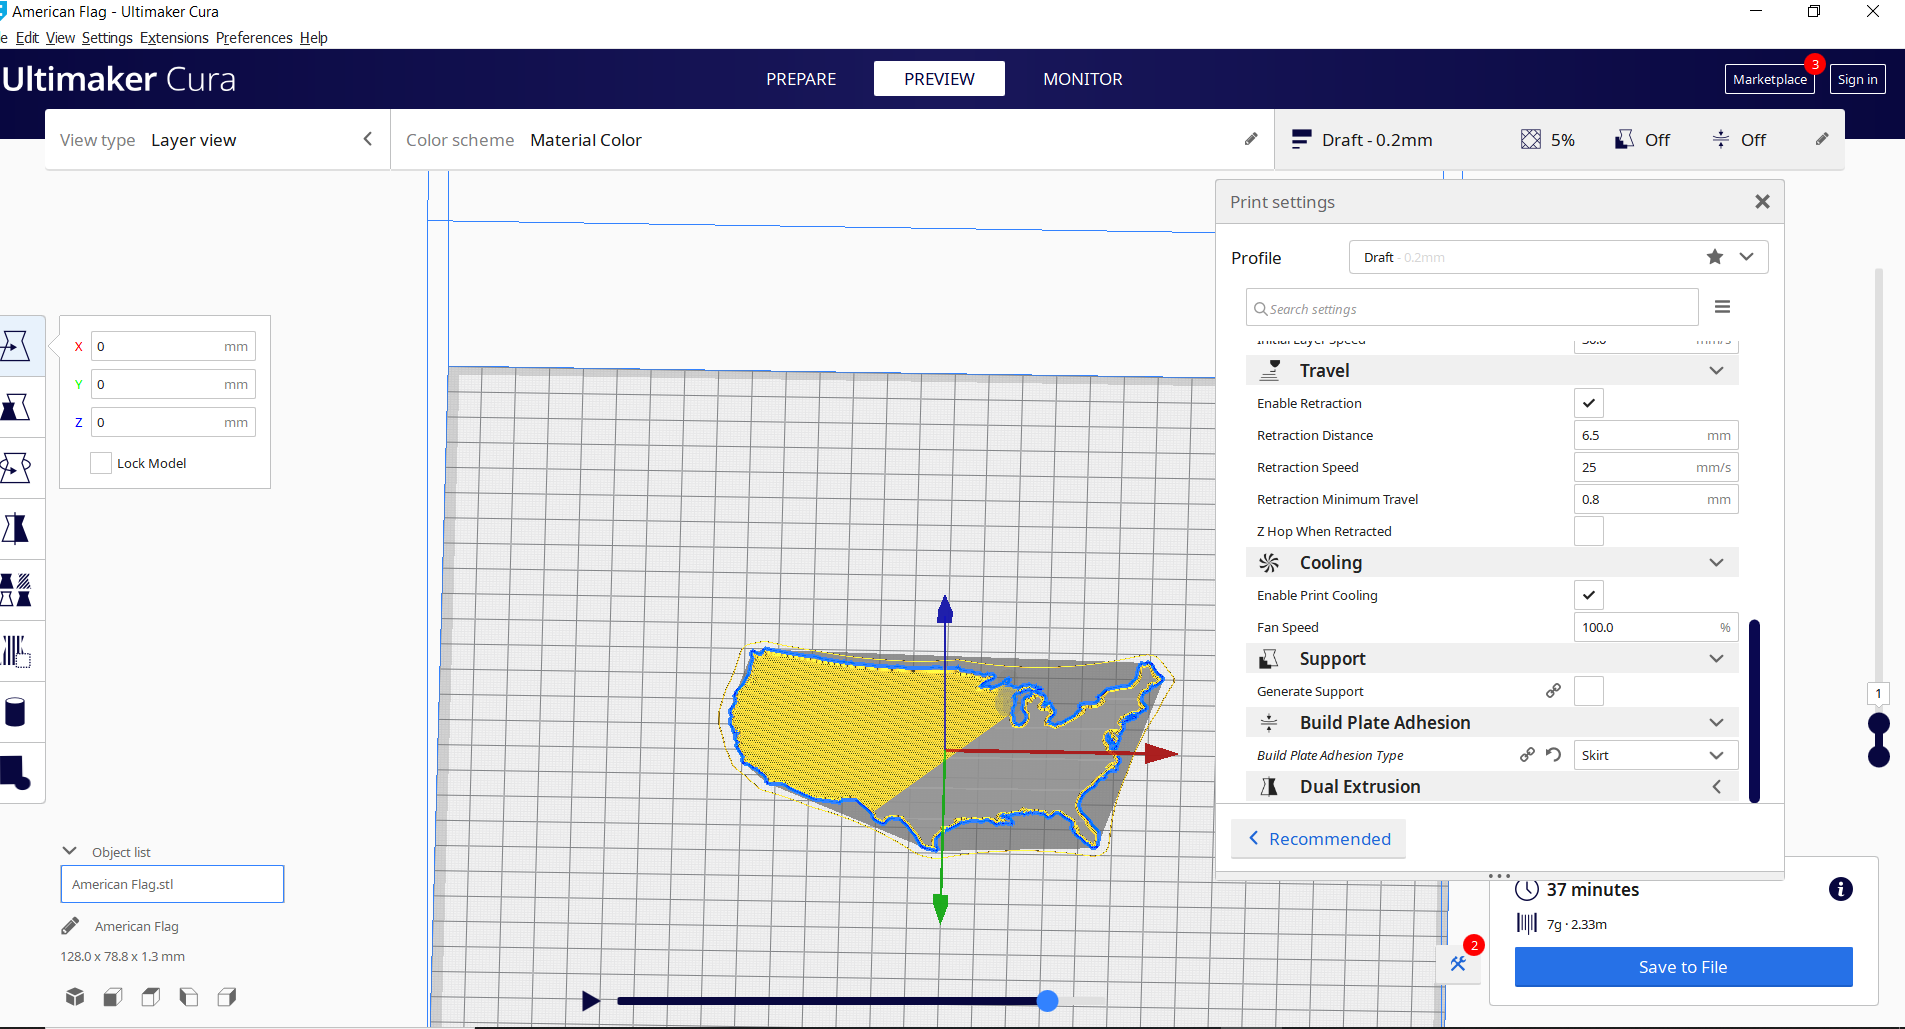Open the Preferences menu

click(254, 38)
